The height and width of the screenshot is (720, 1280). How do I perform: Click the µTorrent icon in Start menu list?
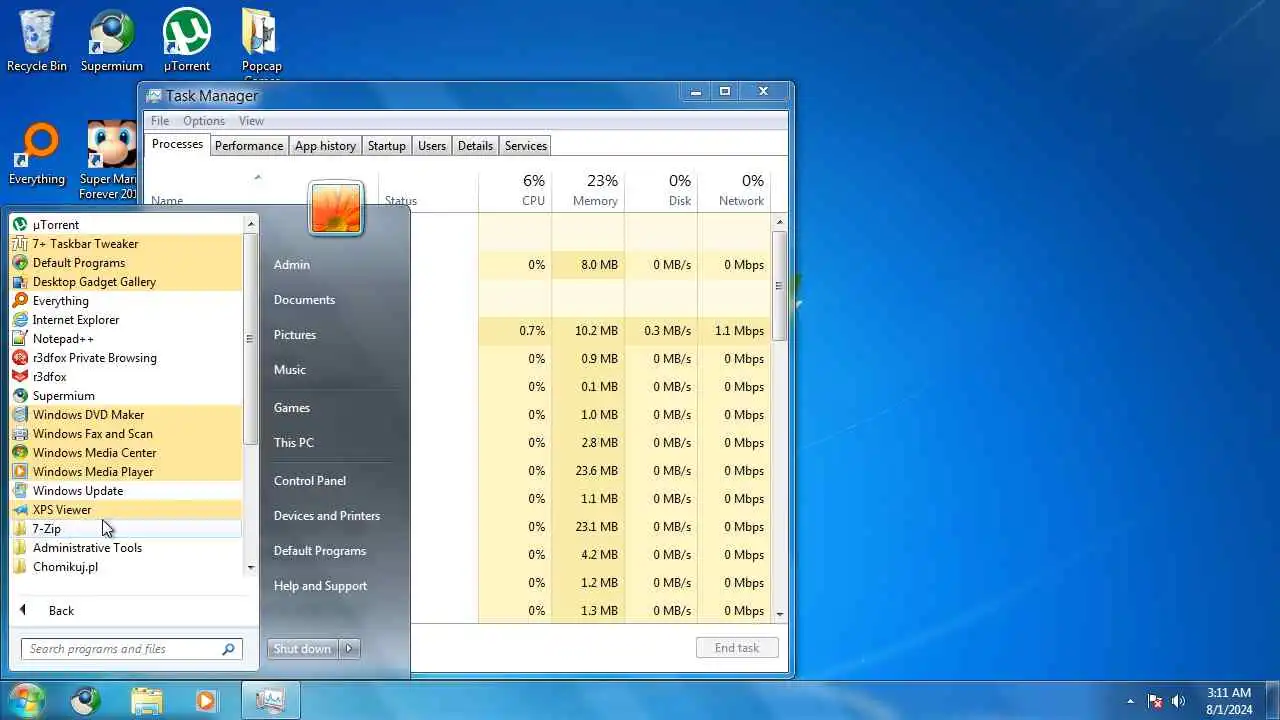coord(20,225)
